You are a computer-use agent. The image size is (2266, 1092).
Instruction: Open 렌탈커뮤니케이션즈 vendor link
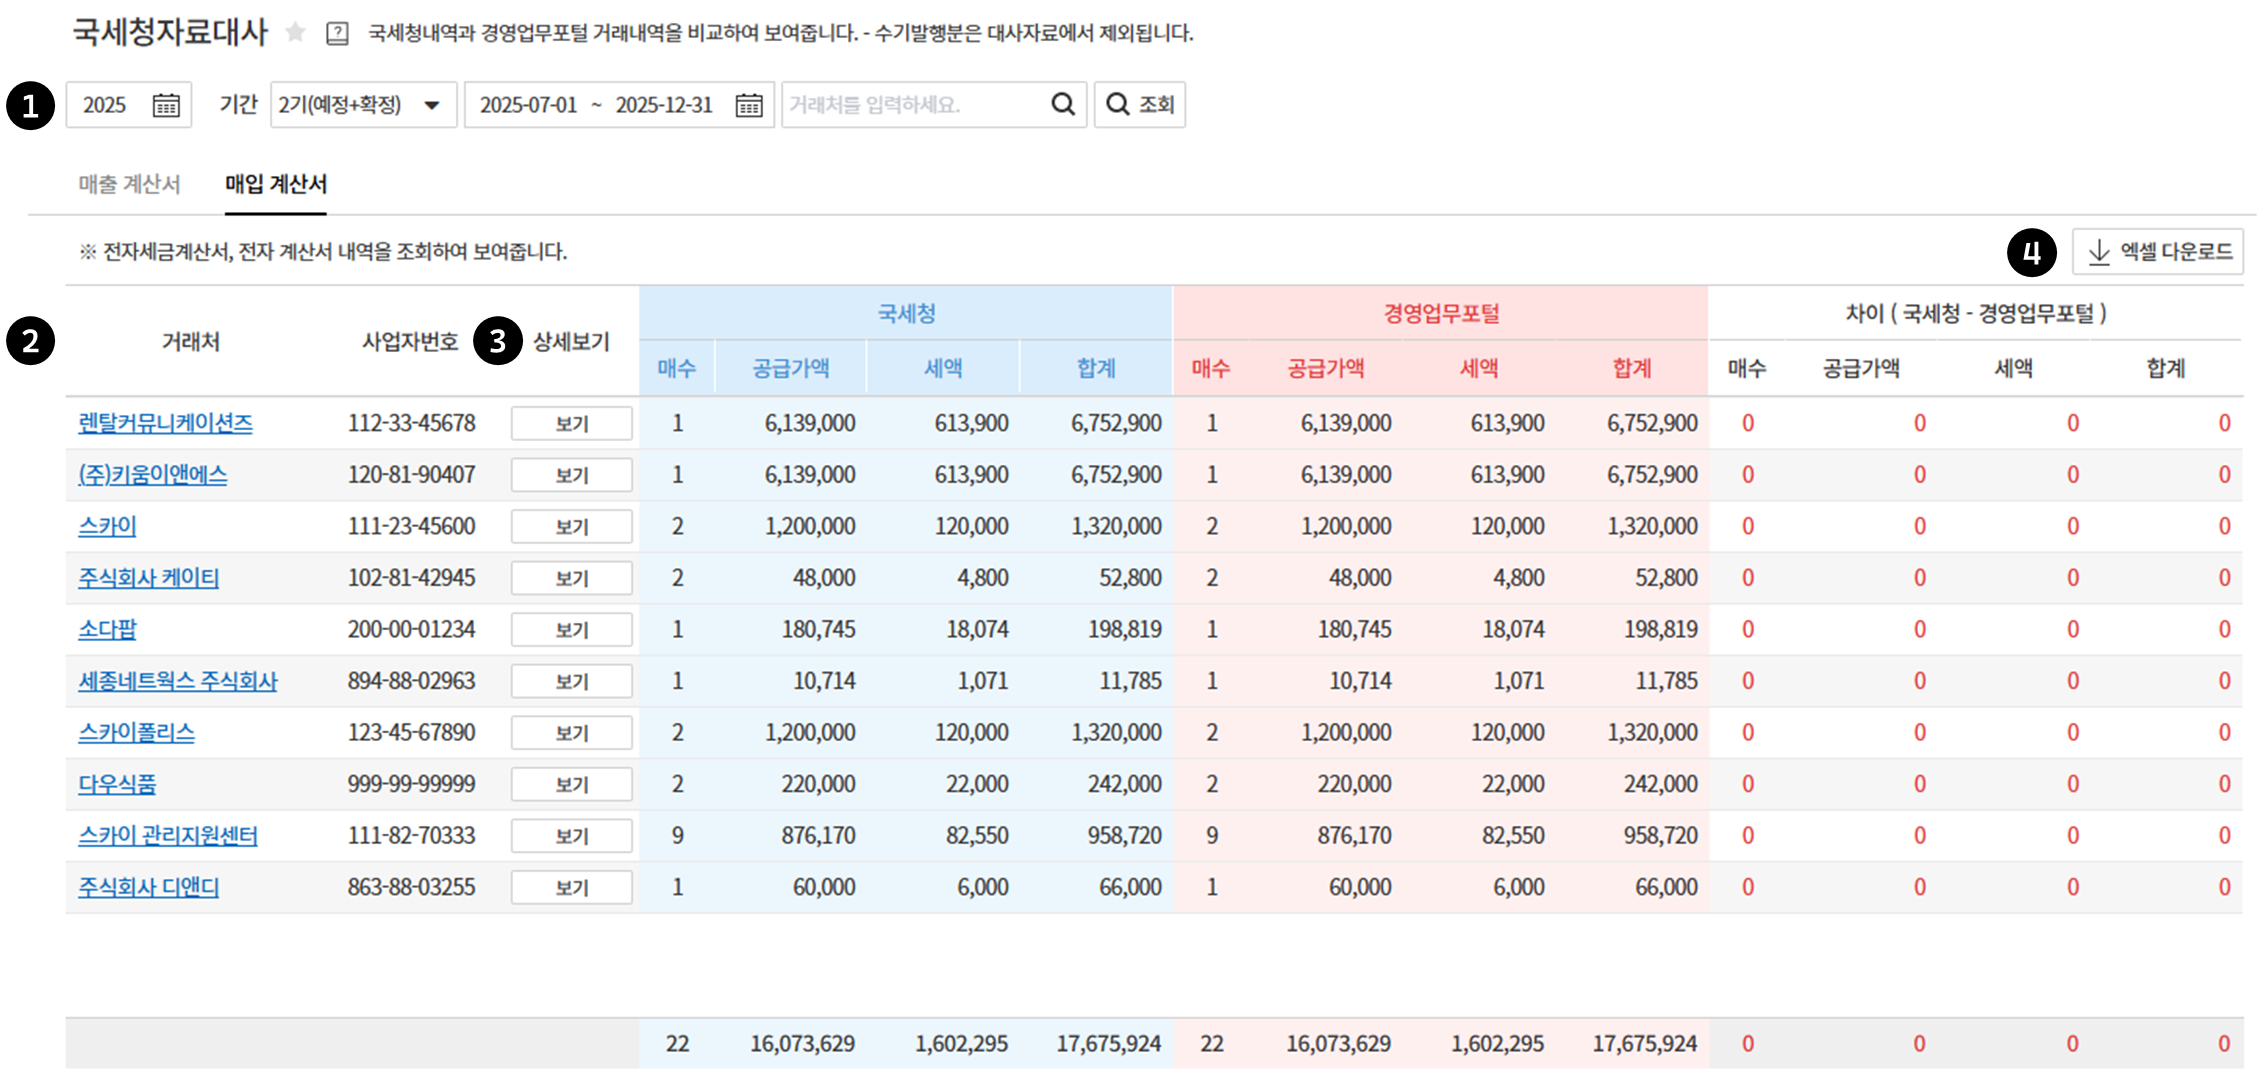click(x=165, y=423)
